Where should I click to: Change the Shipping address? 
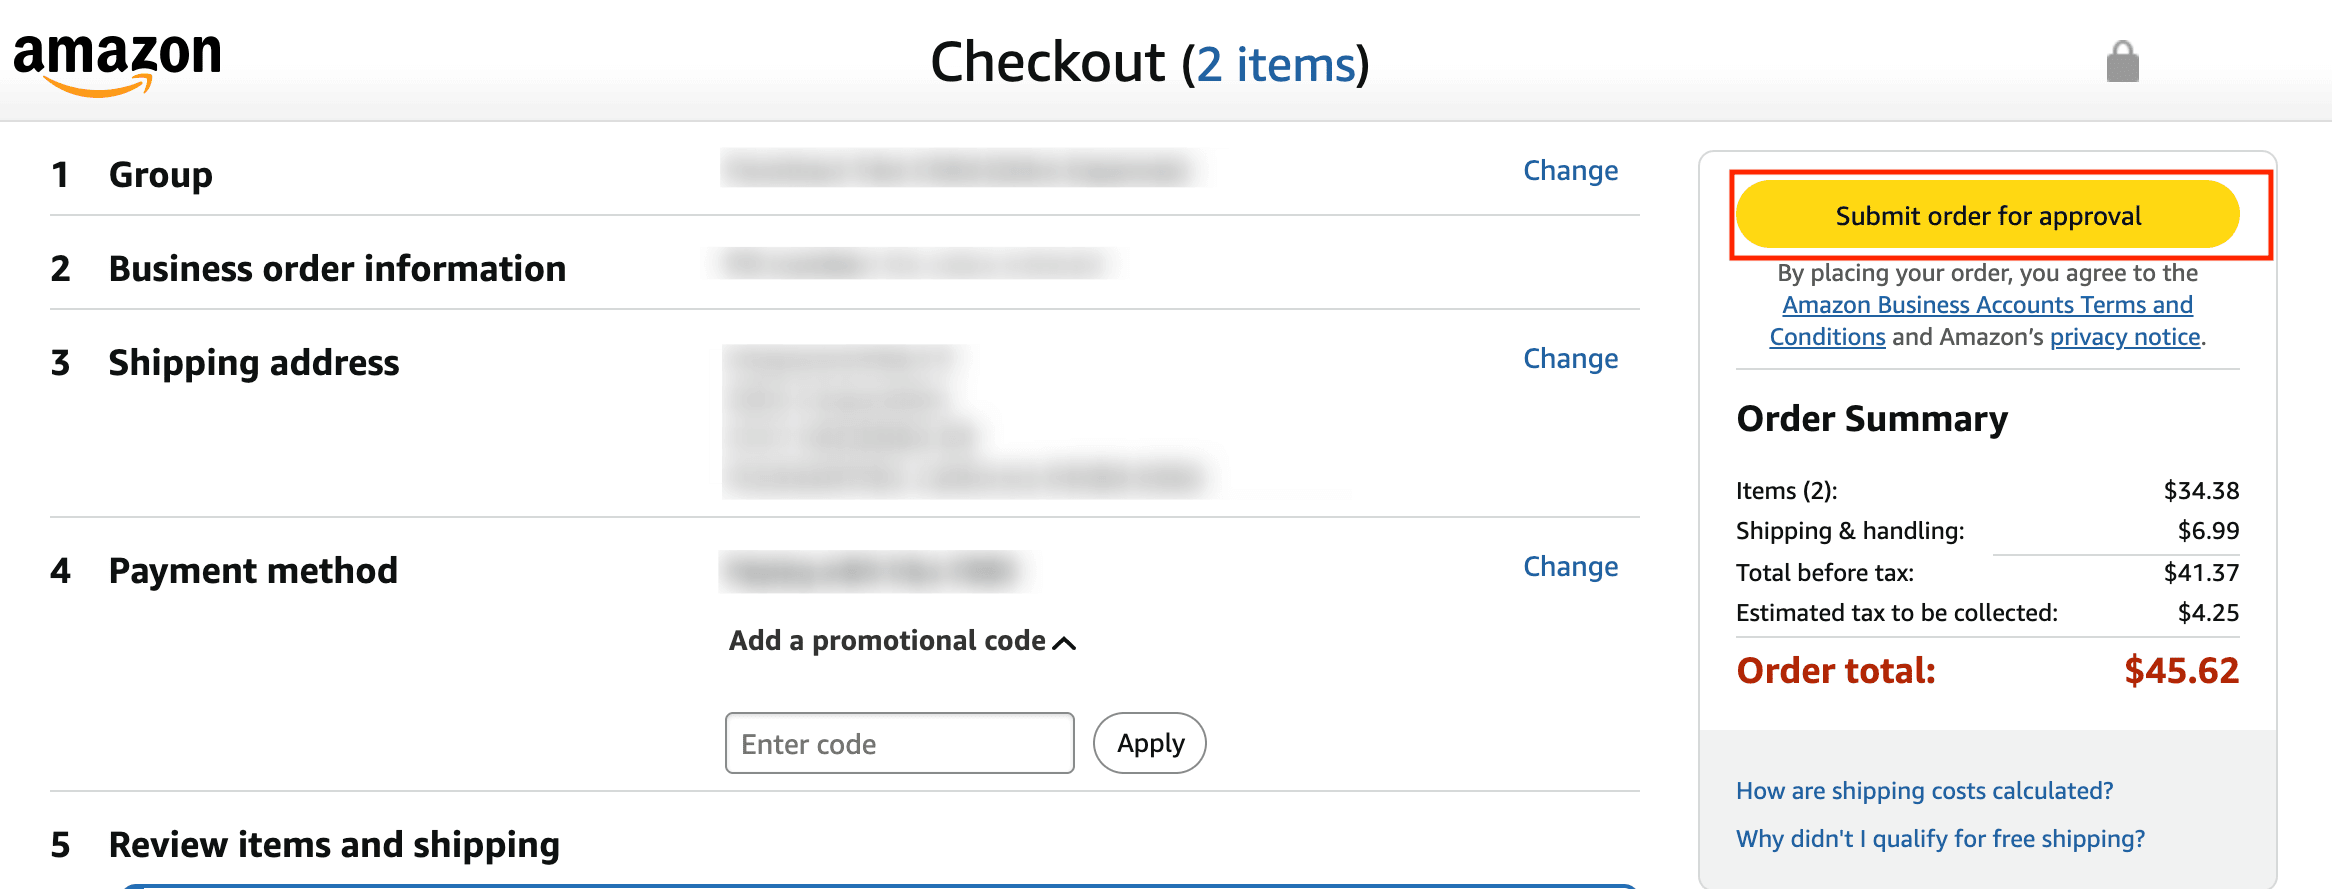click(x=1570, y=358)
